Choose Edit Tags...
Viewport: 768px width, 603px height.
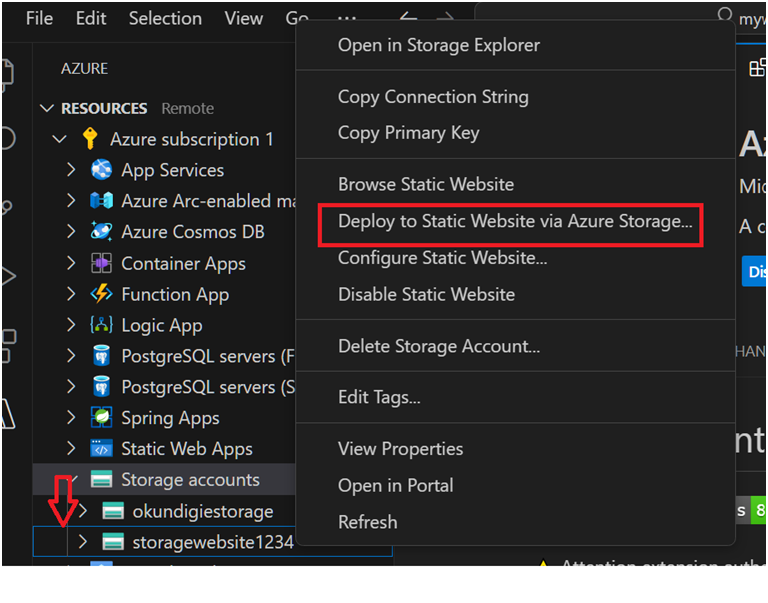tap(515, 397)
